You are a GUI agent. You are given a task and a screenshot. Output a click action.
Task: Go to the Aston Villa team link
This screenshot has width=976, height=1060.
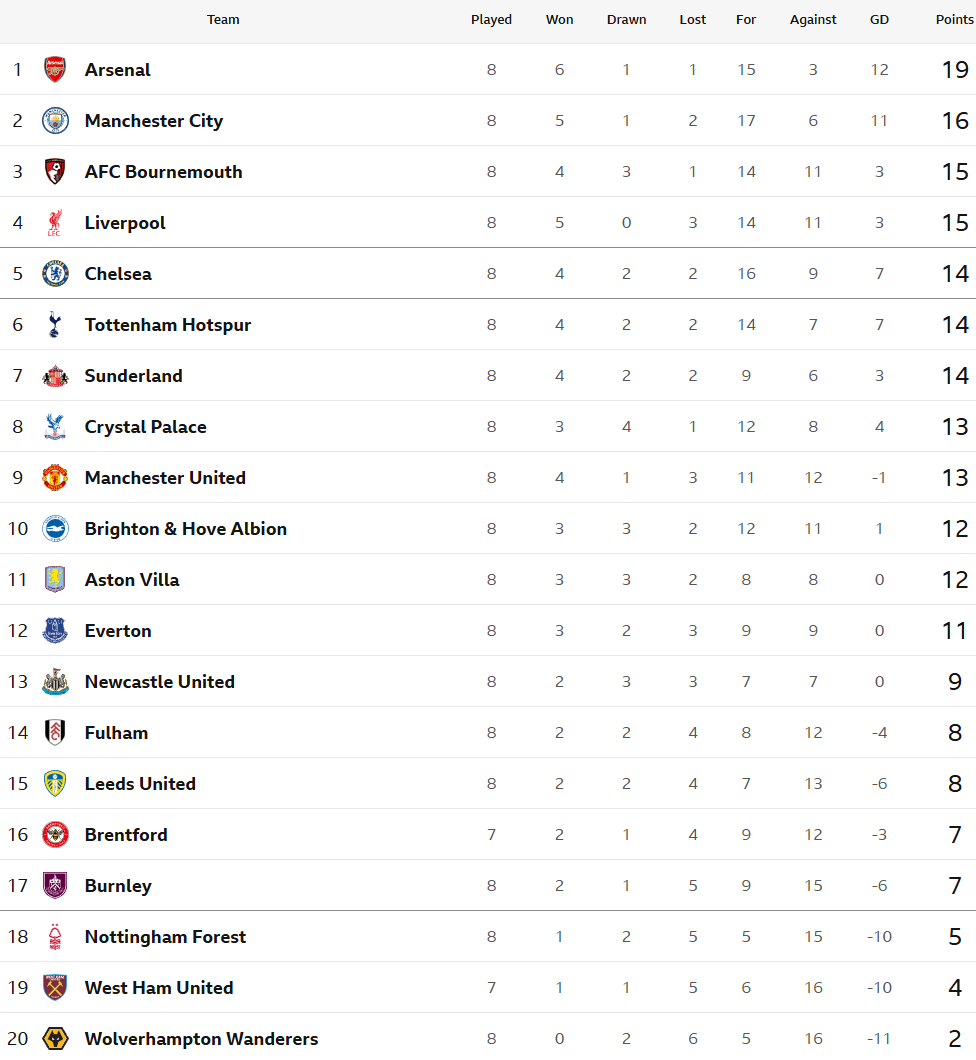point(132,580)
